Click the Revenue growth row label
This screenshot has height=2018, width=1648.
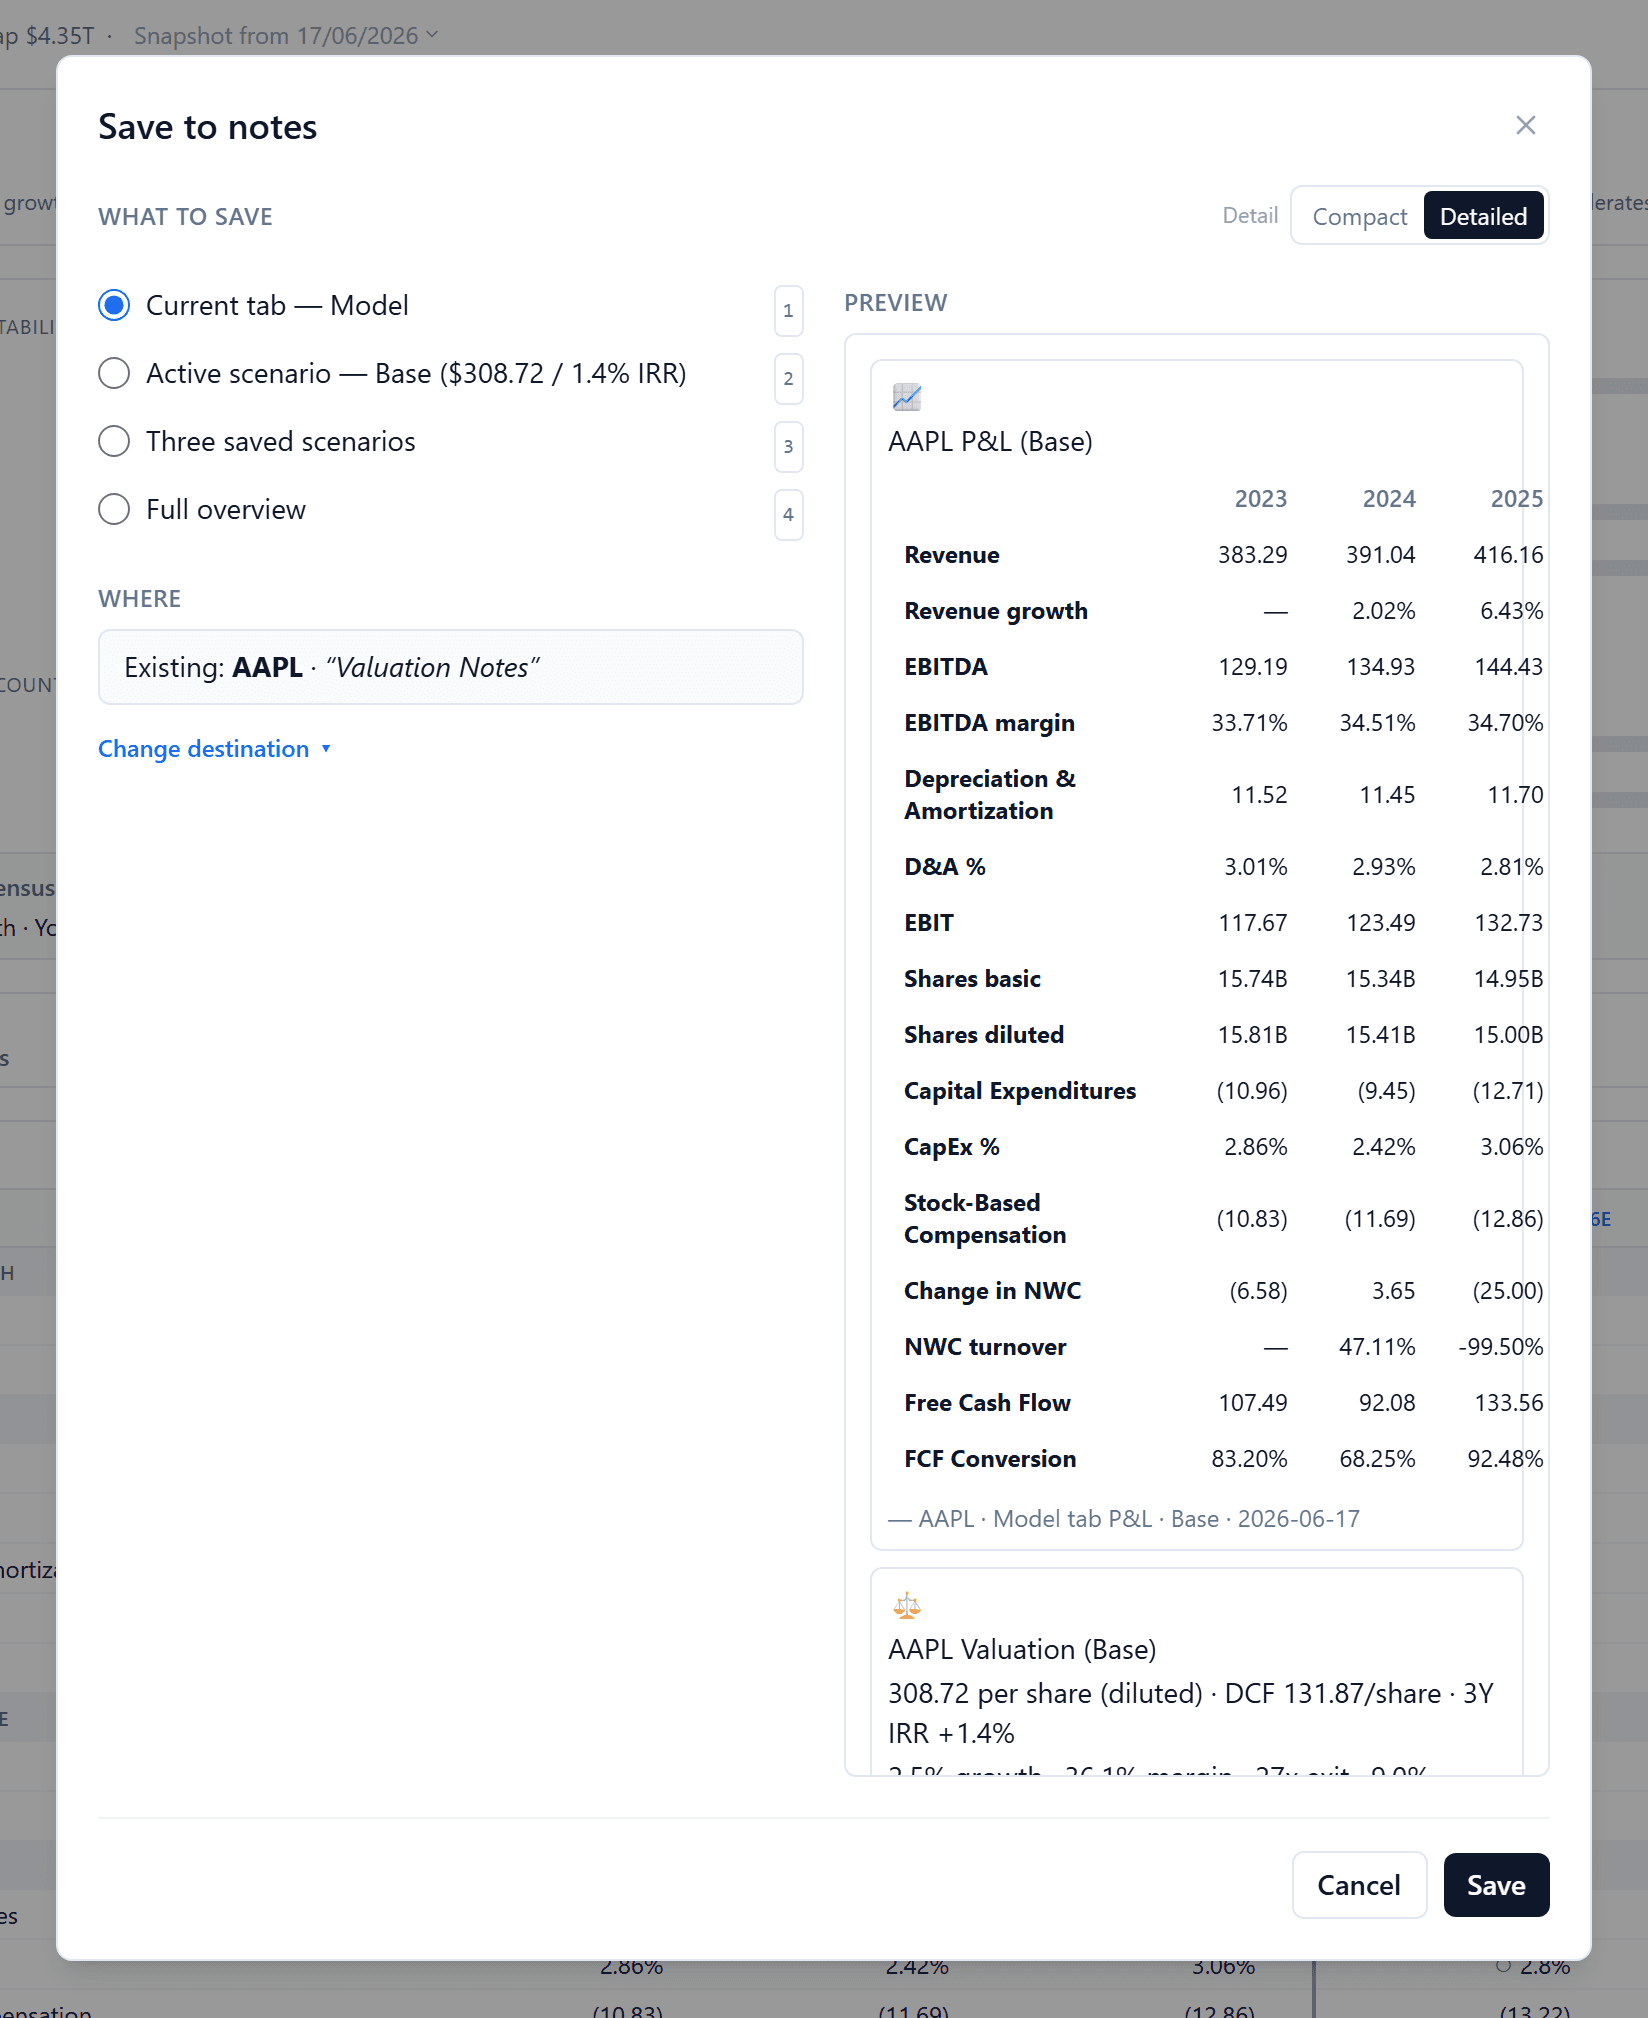(x=996, y=611)
